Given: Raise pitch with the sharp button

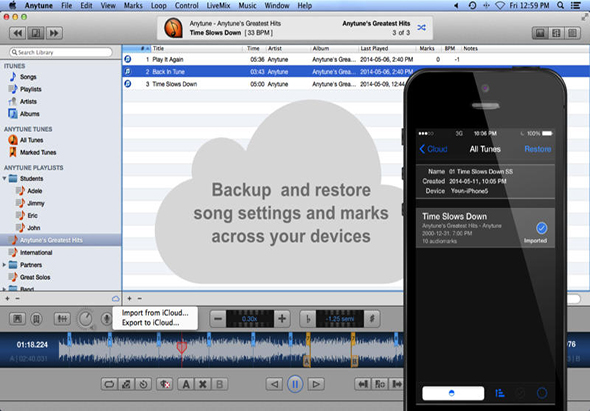Looking at the screenshot, I should 372,319.
